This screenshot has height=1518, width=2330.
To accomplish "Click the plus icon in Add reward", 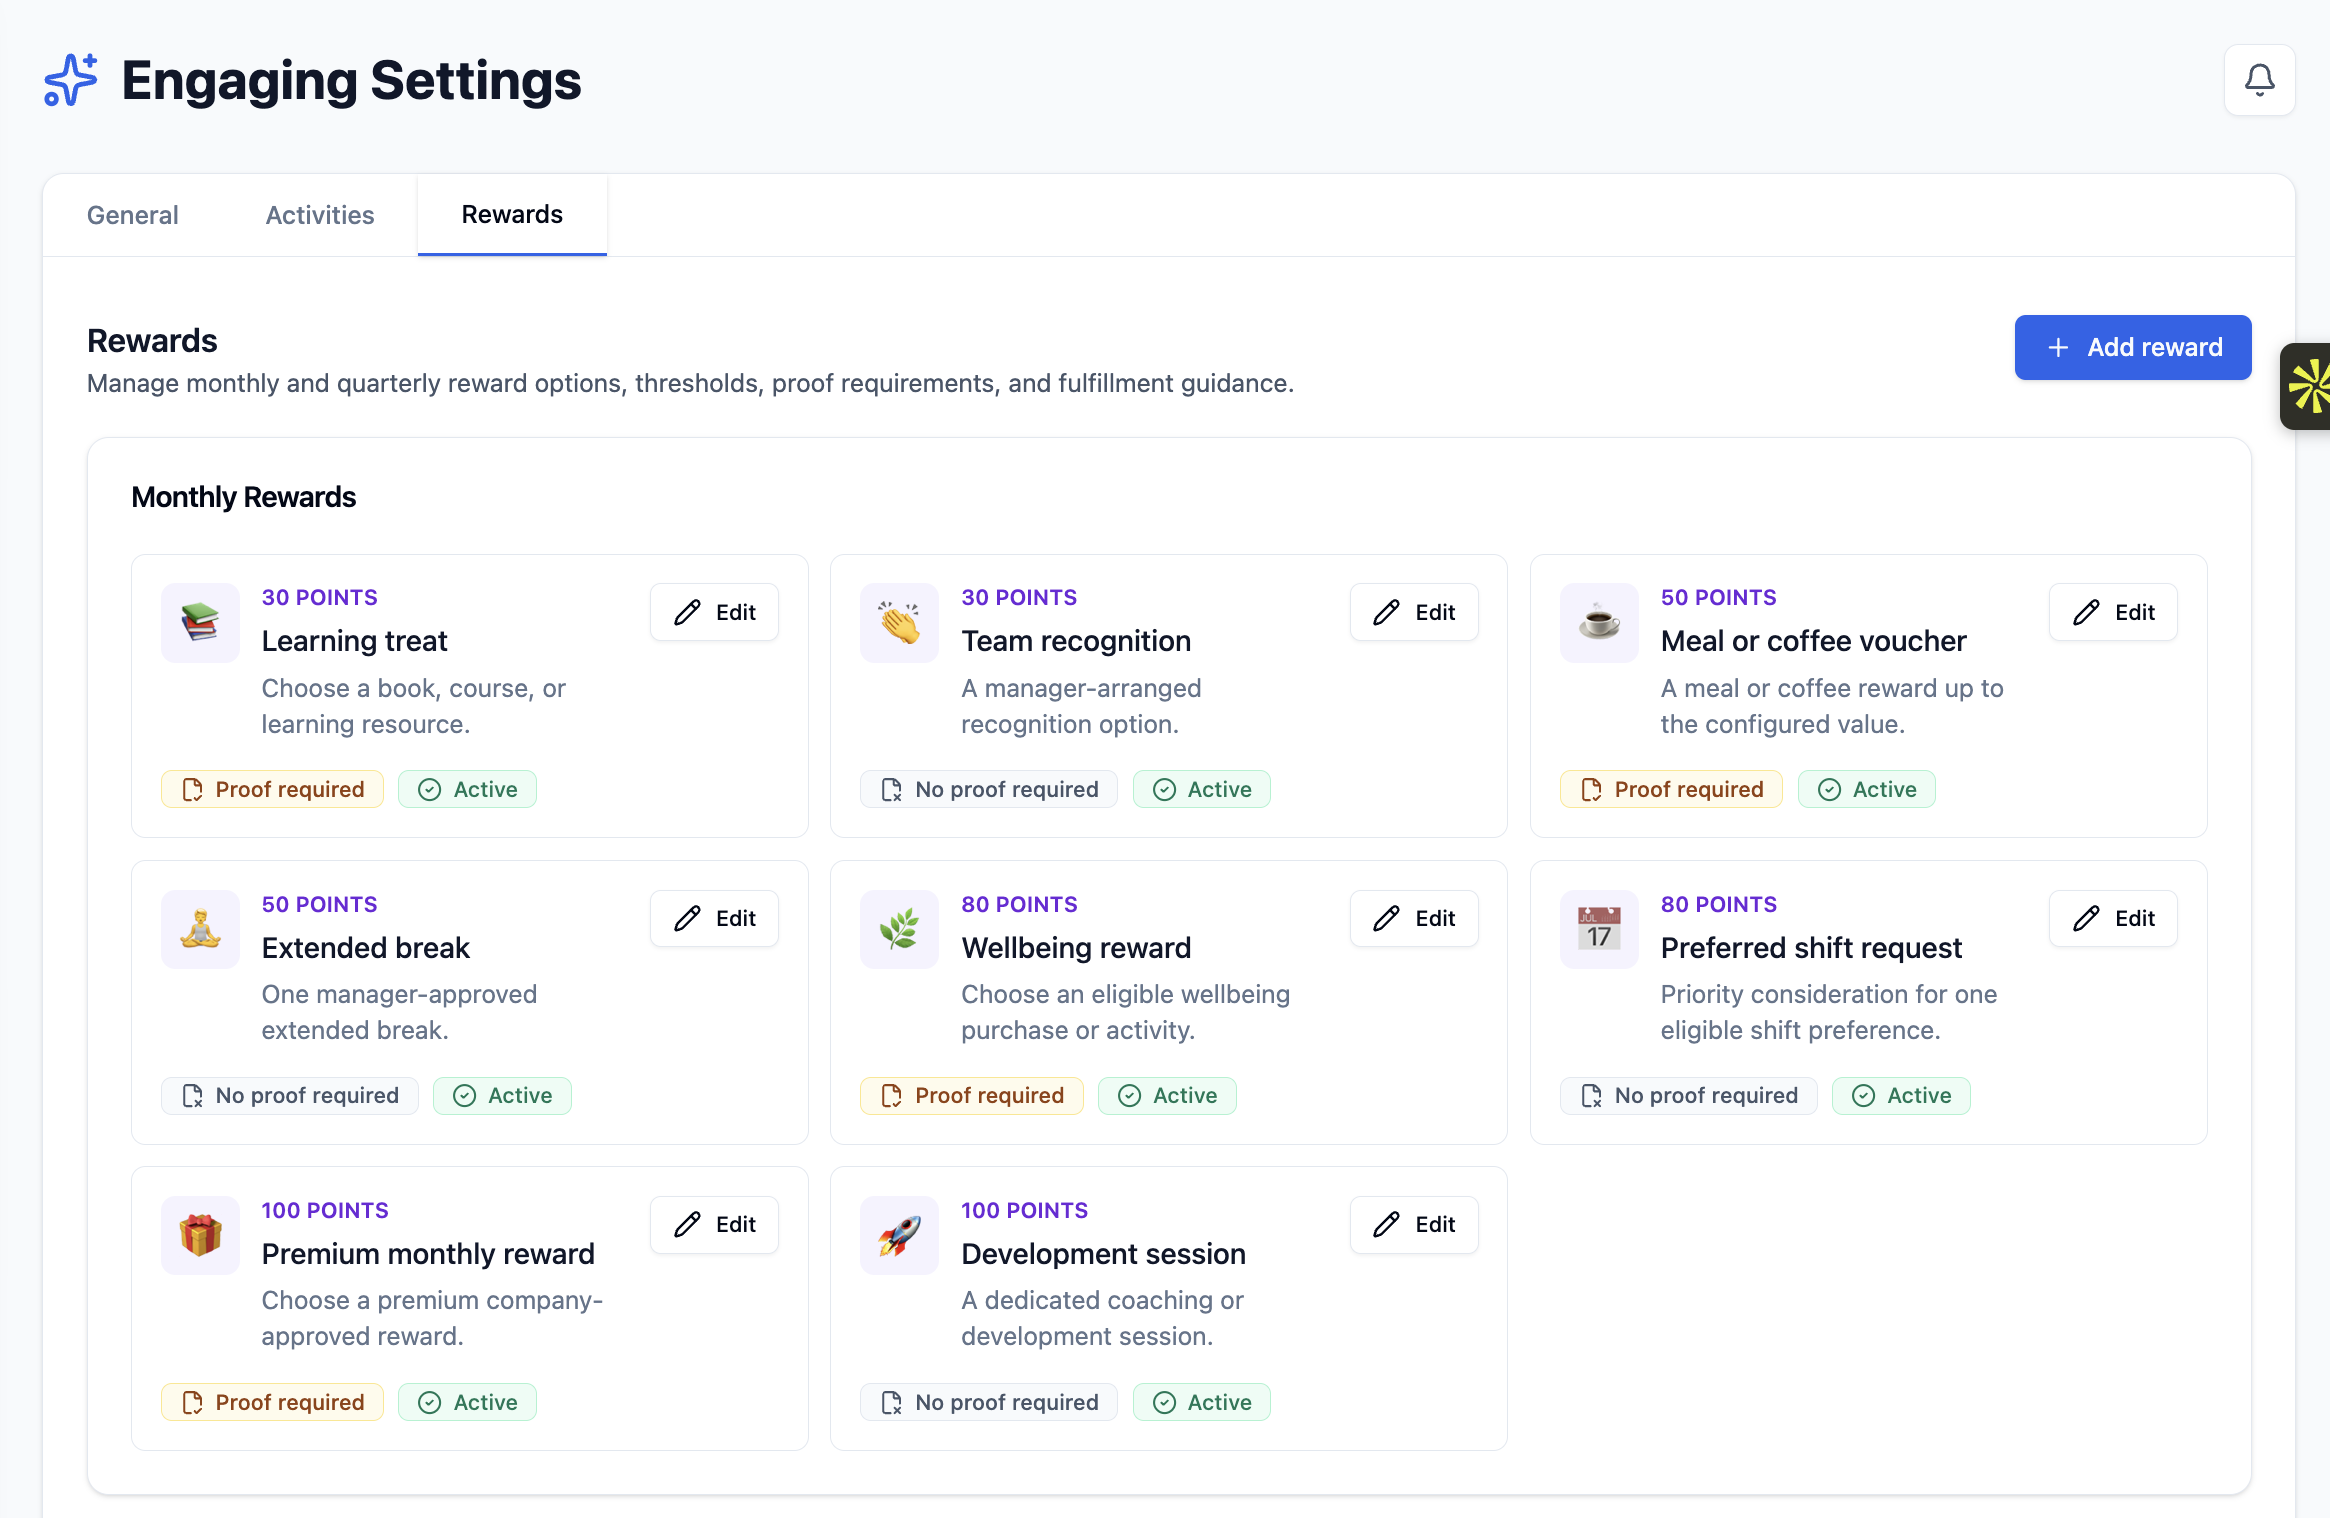I will pyautogui.click(x=2058, y=347).
